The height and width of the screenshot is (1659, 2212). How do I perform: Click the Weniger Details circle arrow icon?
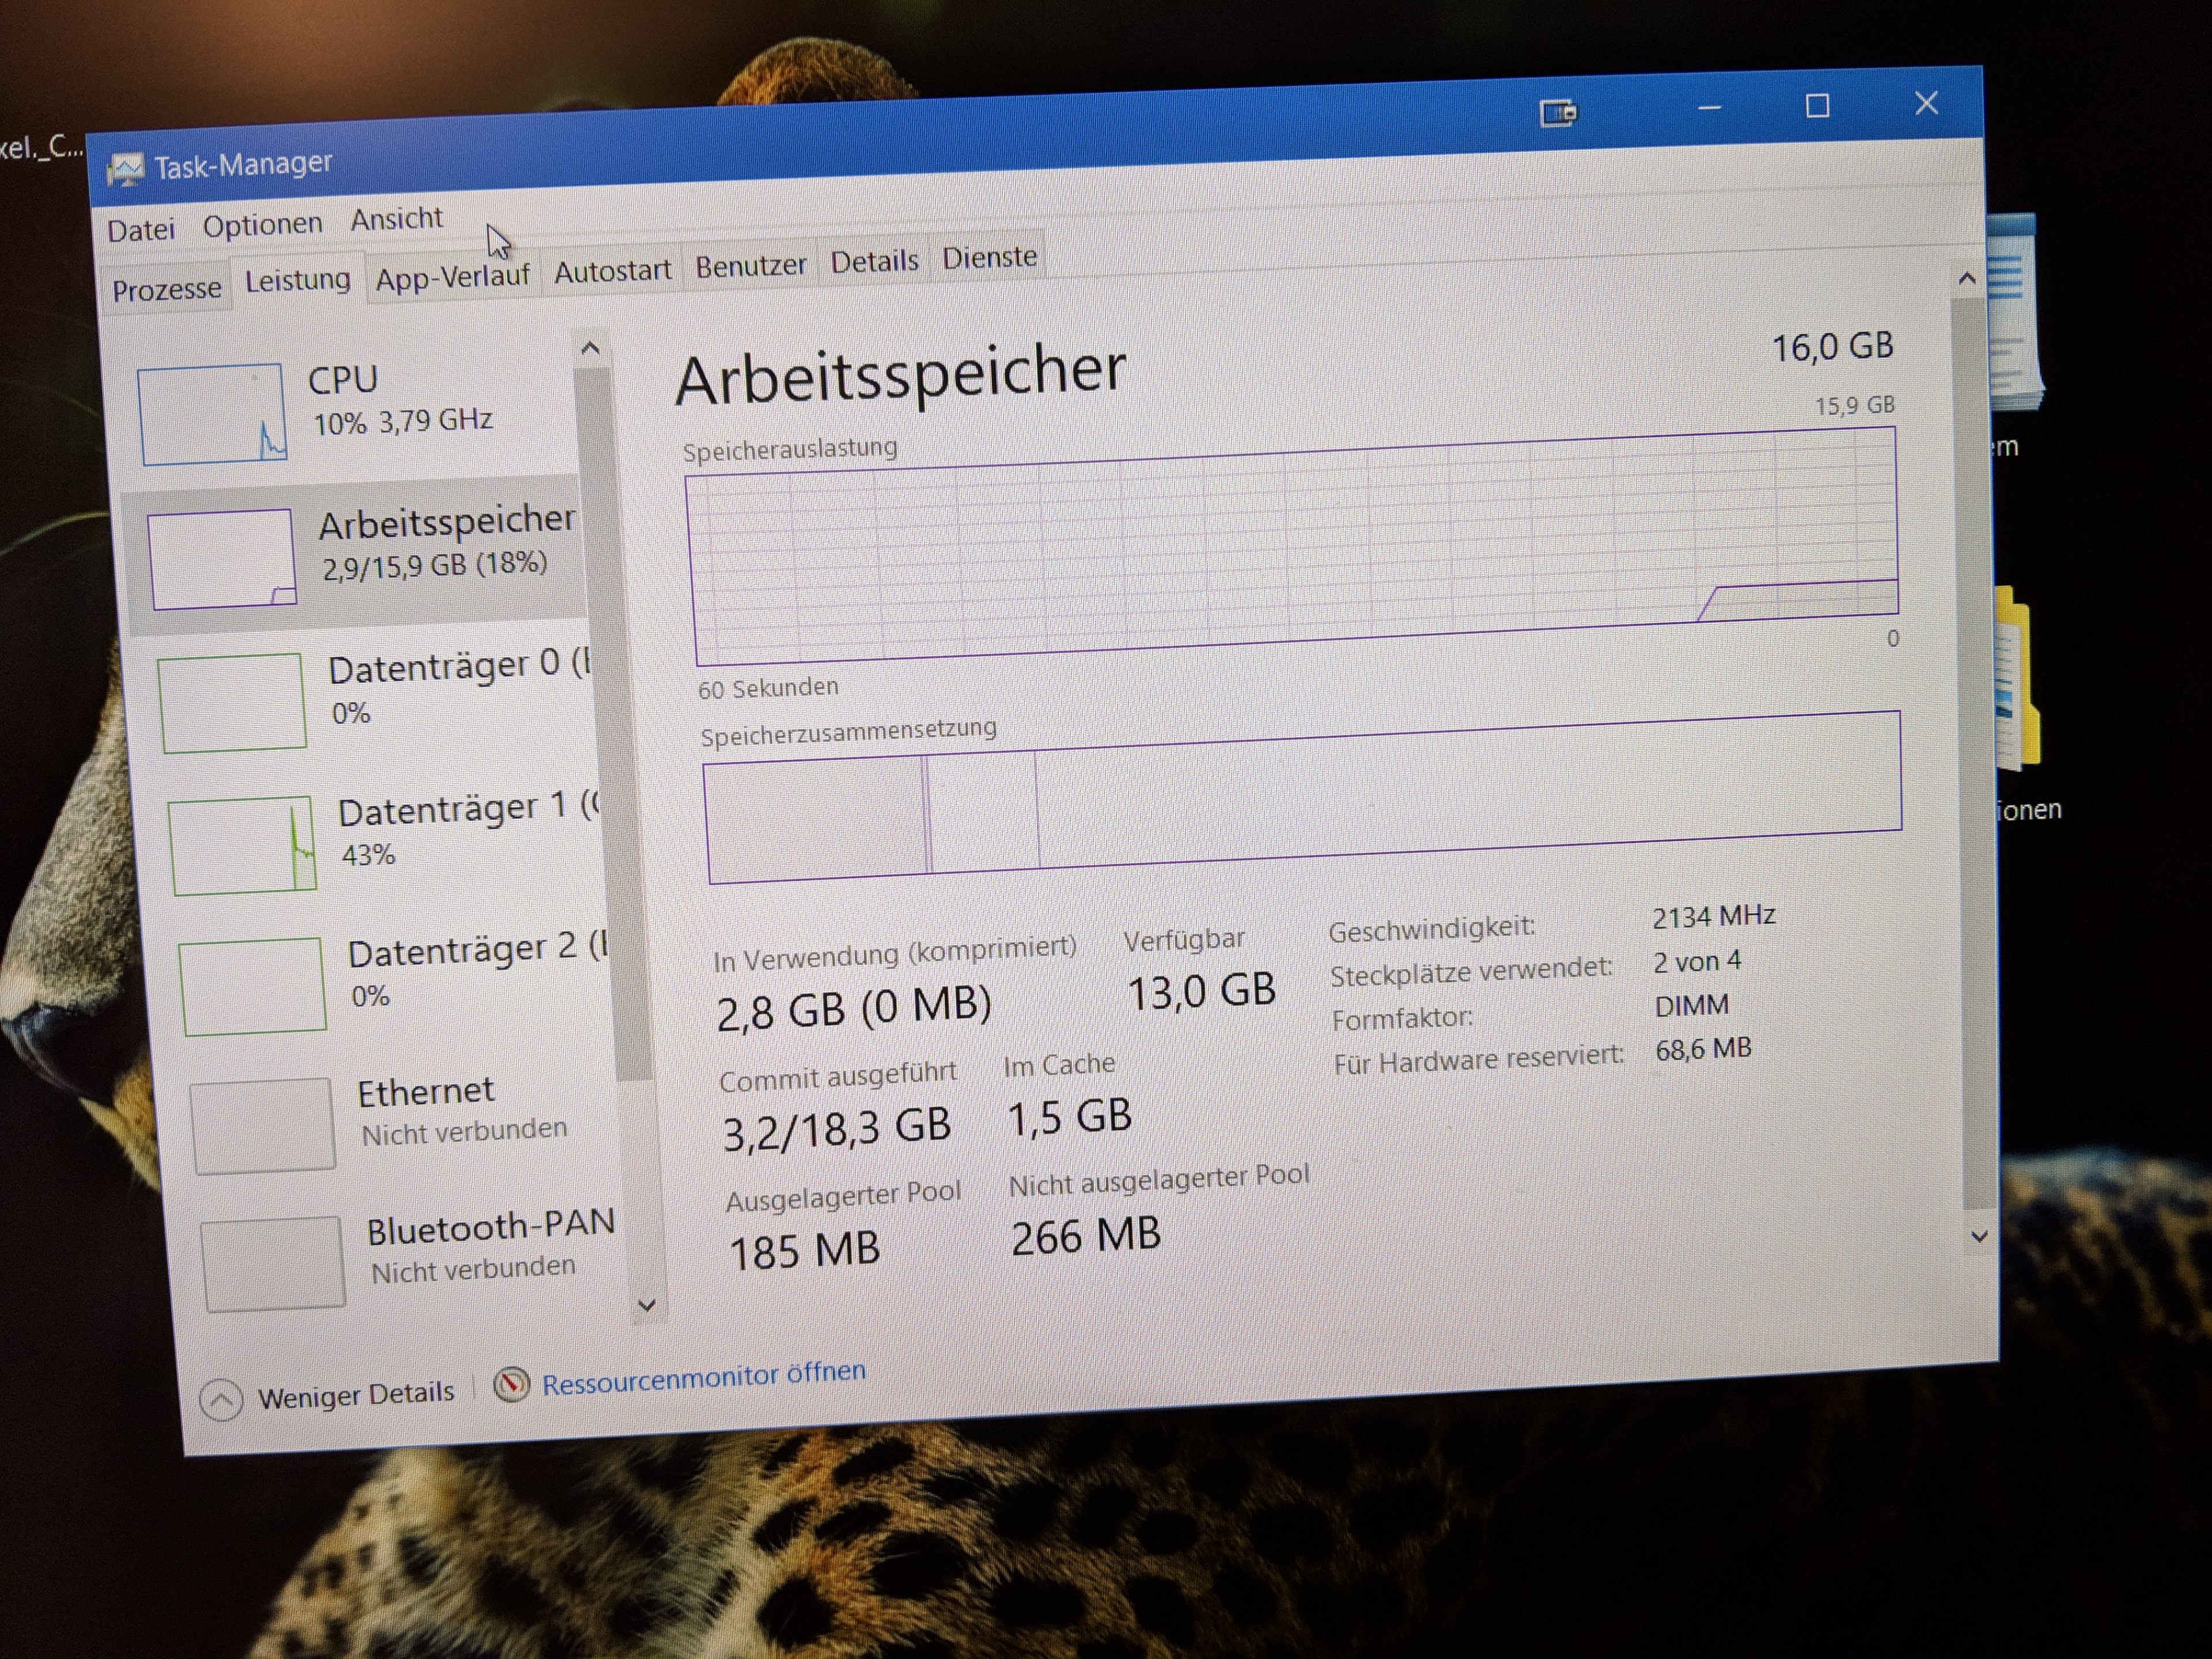221,1399
